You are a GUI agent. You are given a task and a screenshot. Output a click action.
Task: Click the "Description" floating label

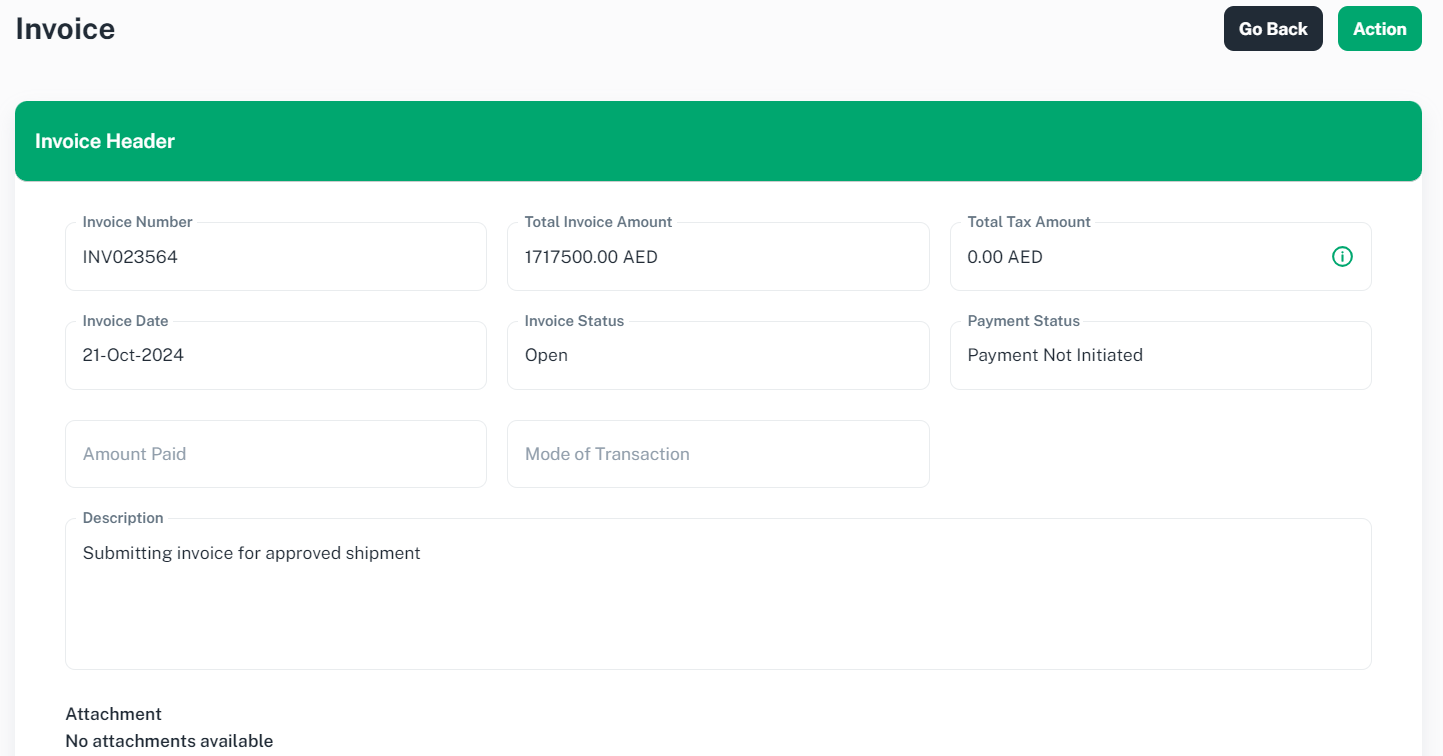pyautogui.click(x=123, y=518)
